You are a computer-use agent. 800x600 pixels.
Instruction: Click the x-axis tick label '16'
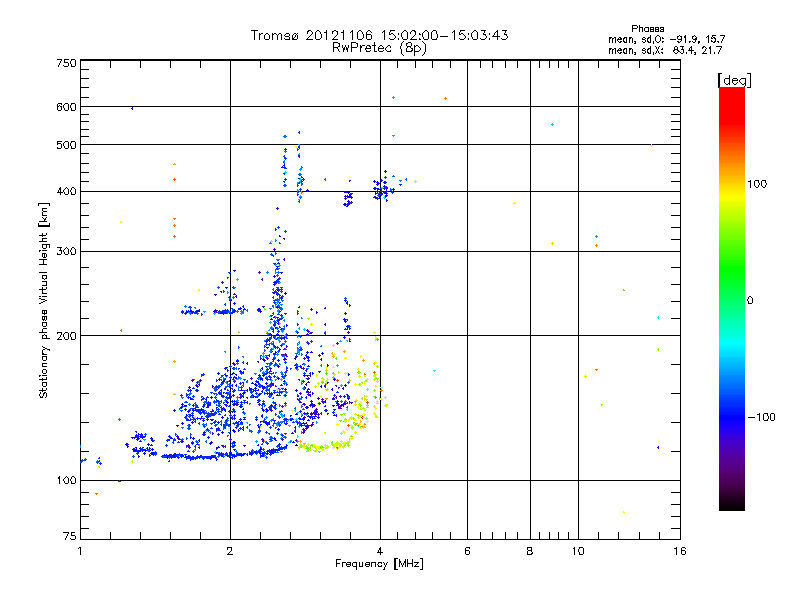coord(680,551)
